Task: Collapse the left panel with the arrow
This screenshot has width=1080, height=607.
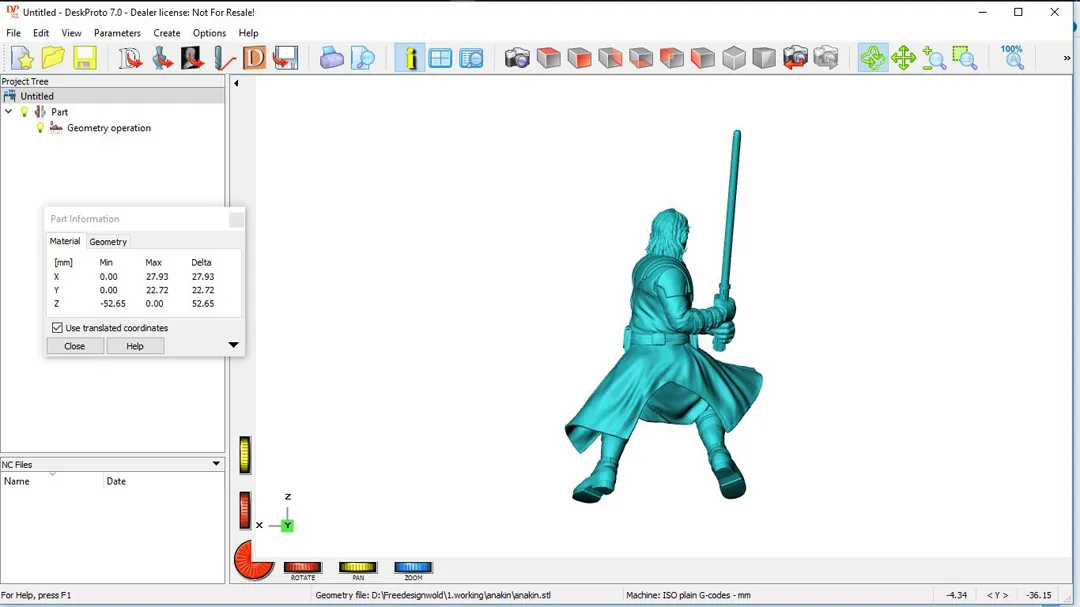Action: [x=236, y=83]
